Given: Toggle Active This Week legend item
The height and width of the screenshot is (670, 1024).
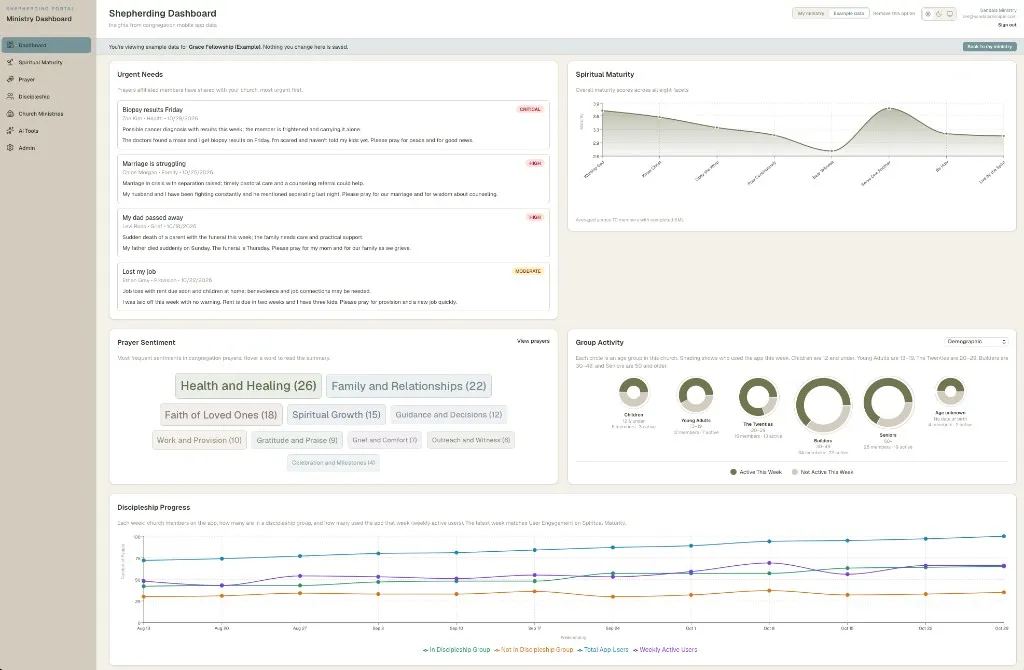Looking at the screenshot, I should click(x=756, y=471).
